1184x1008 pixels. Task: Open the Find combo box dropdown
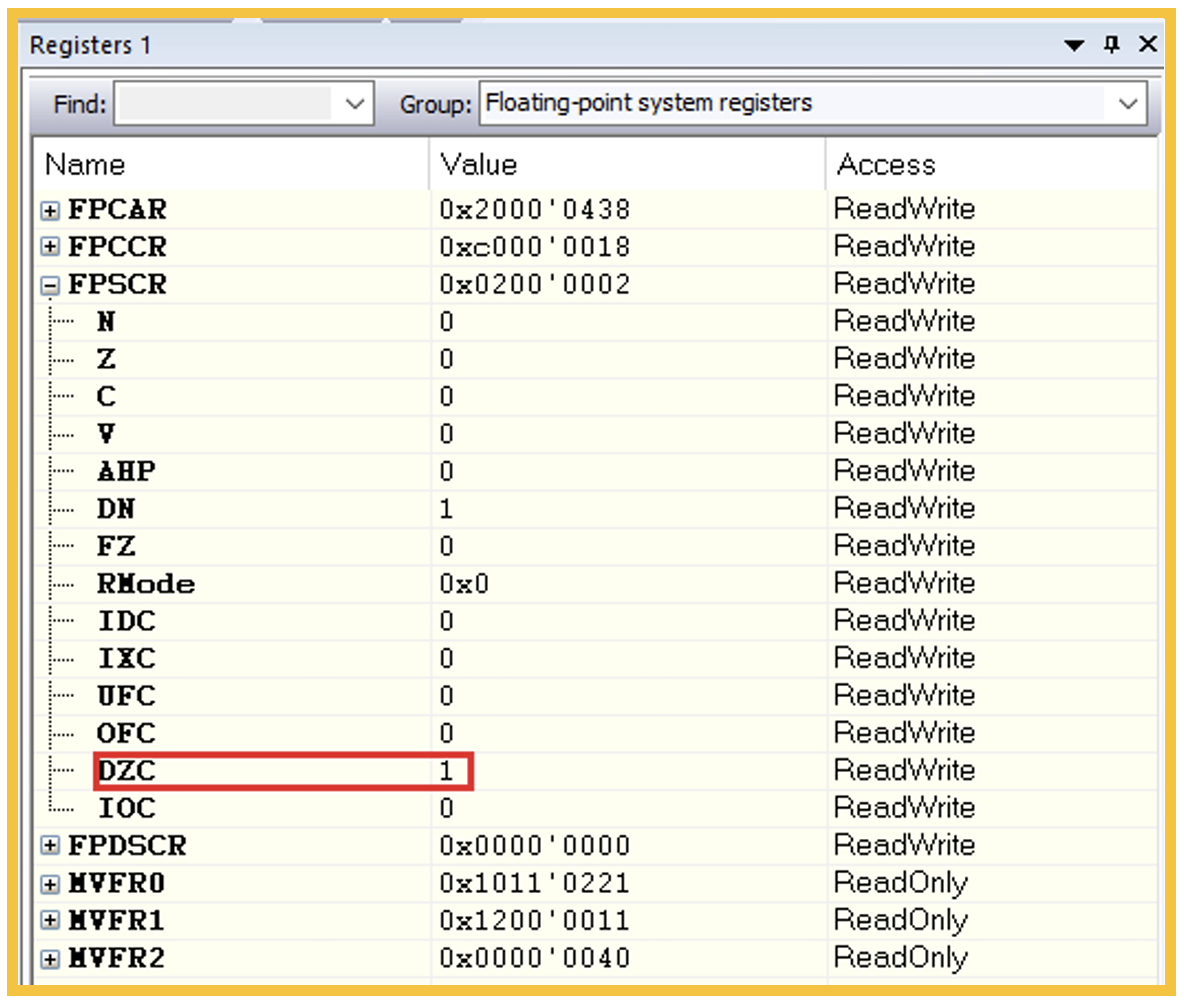coord(354,104)
